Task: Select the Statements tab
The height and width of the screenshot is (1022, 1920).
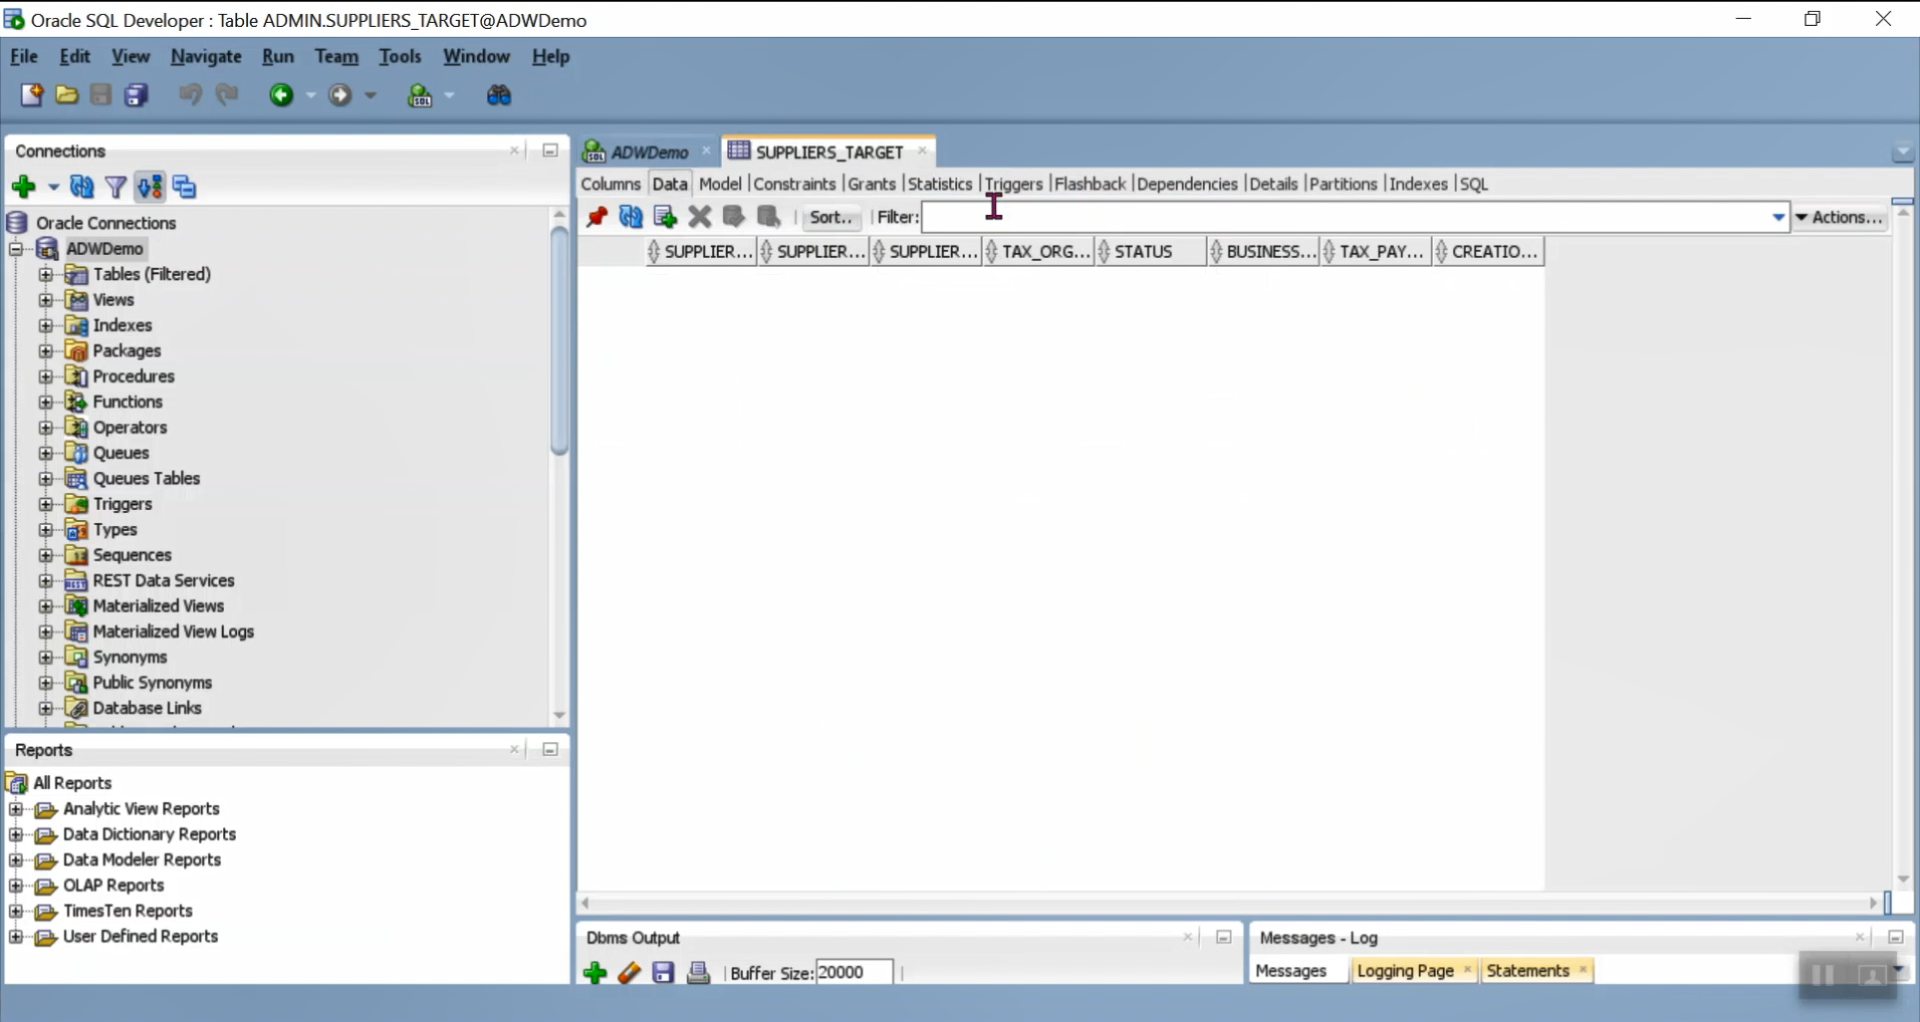Action: [1528, 971]
